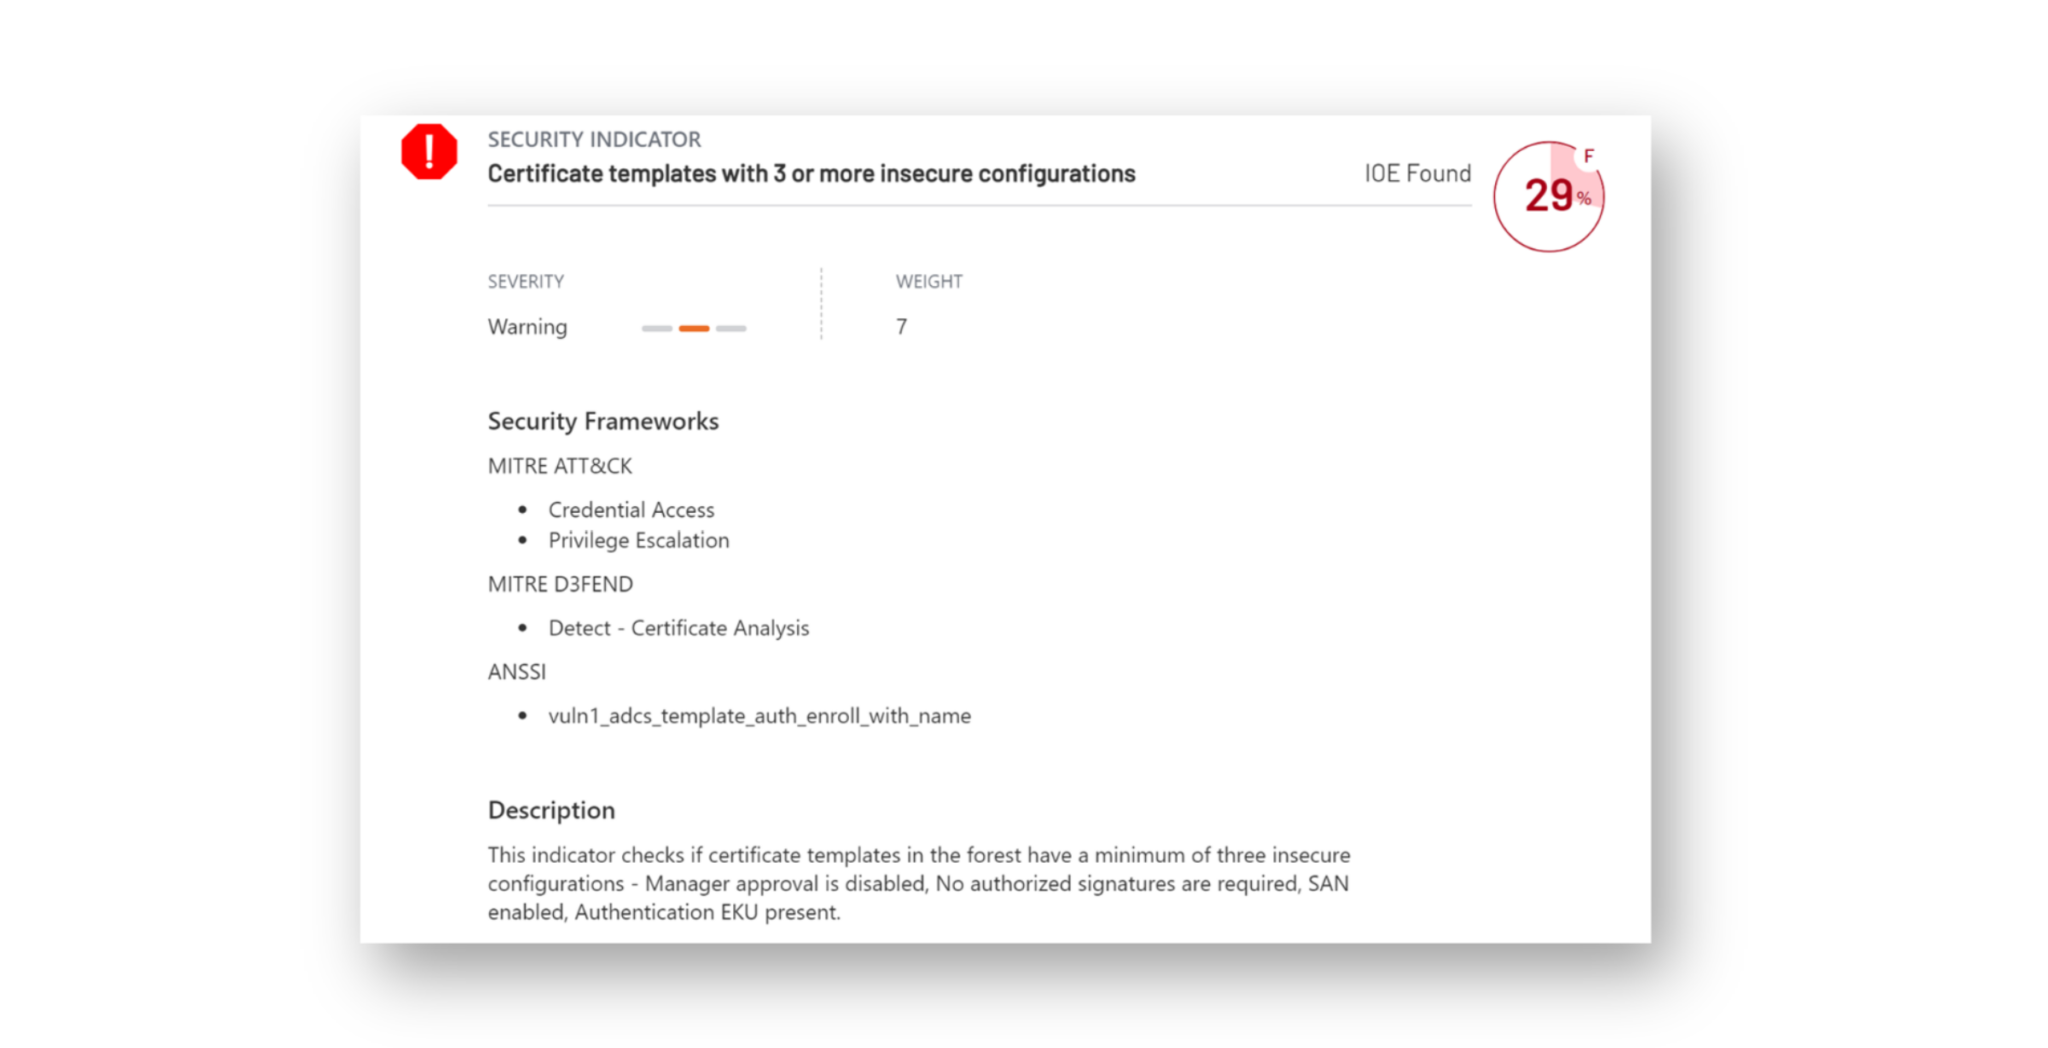Select the Description section heading
Viewport: 2048px width, 1048px height.
[x=551, y=810]
